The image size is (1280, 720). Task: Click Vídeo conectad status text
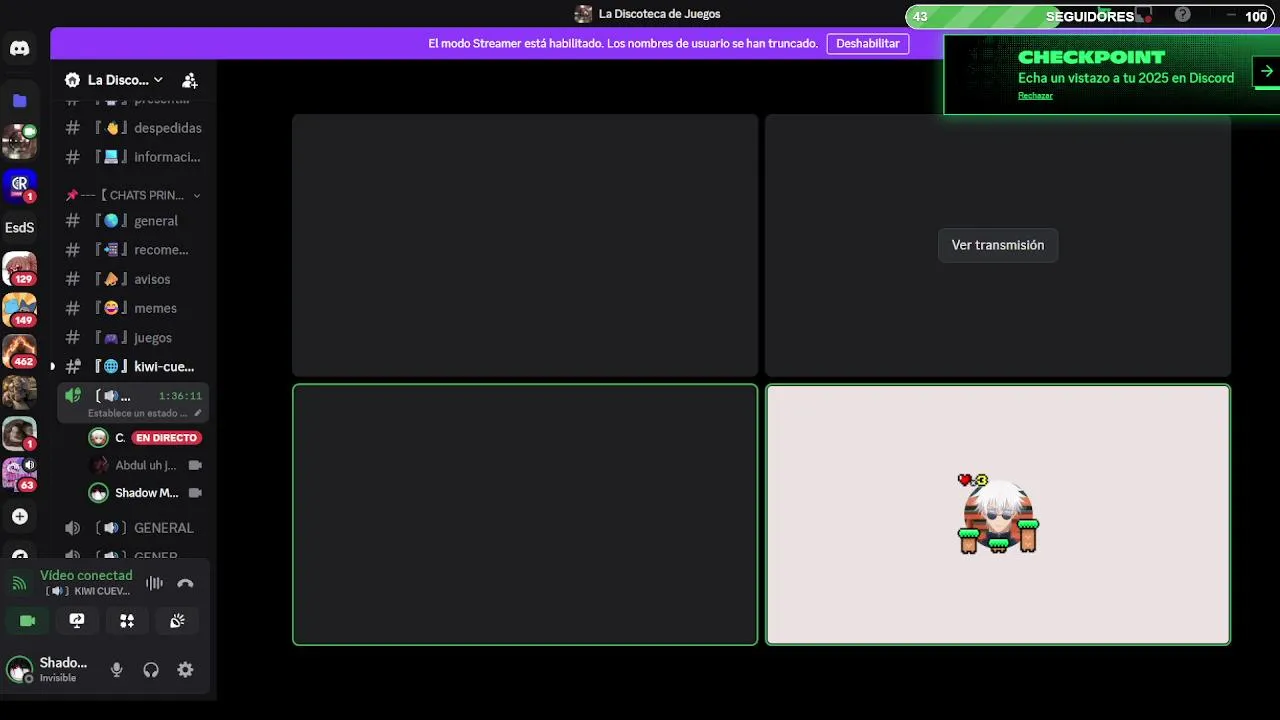86,575
